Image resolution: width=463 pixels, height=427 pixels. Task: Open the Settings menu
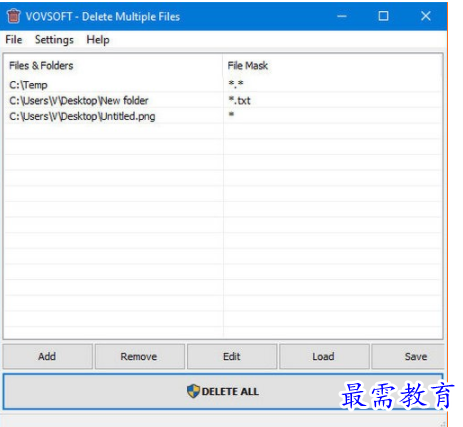point(54,40)
